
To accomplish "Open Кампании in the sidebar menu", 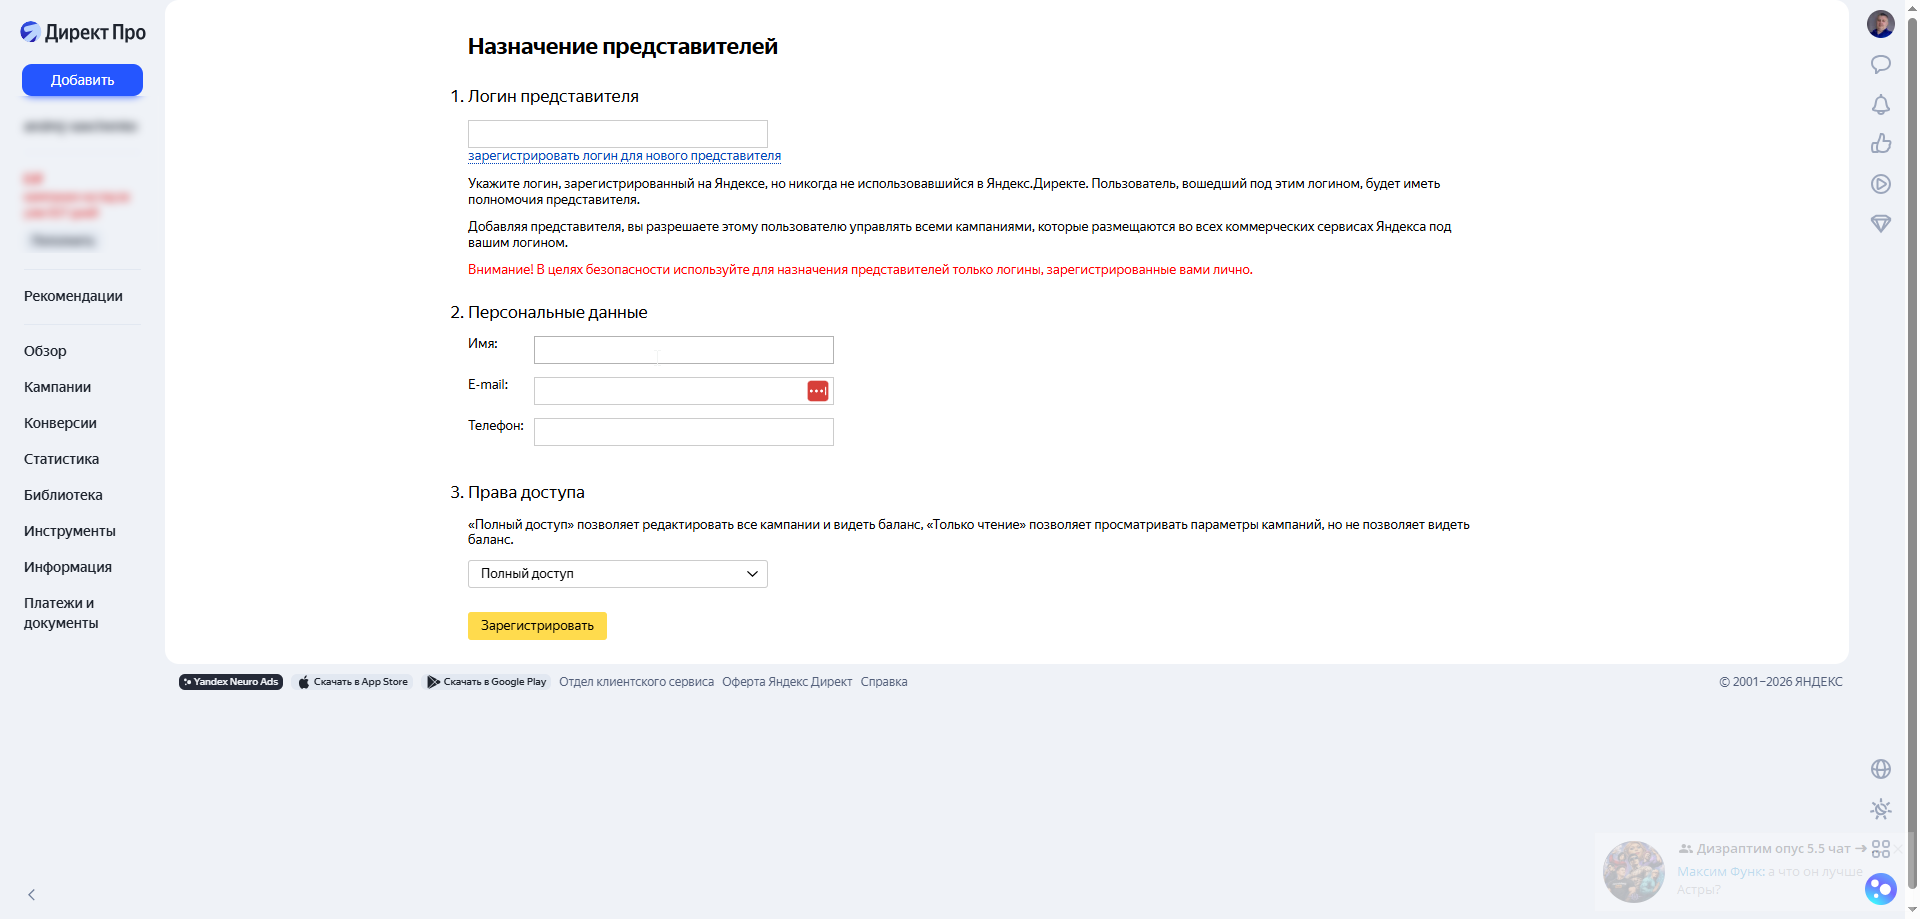I will (57, 387).
